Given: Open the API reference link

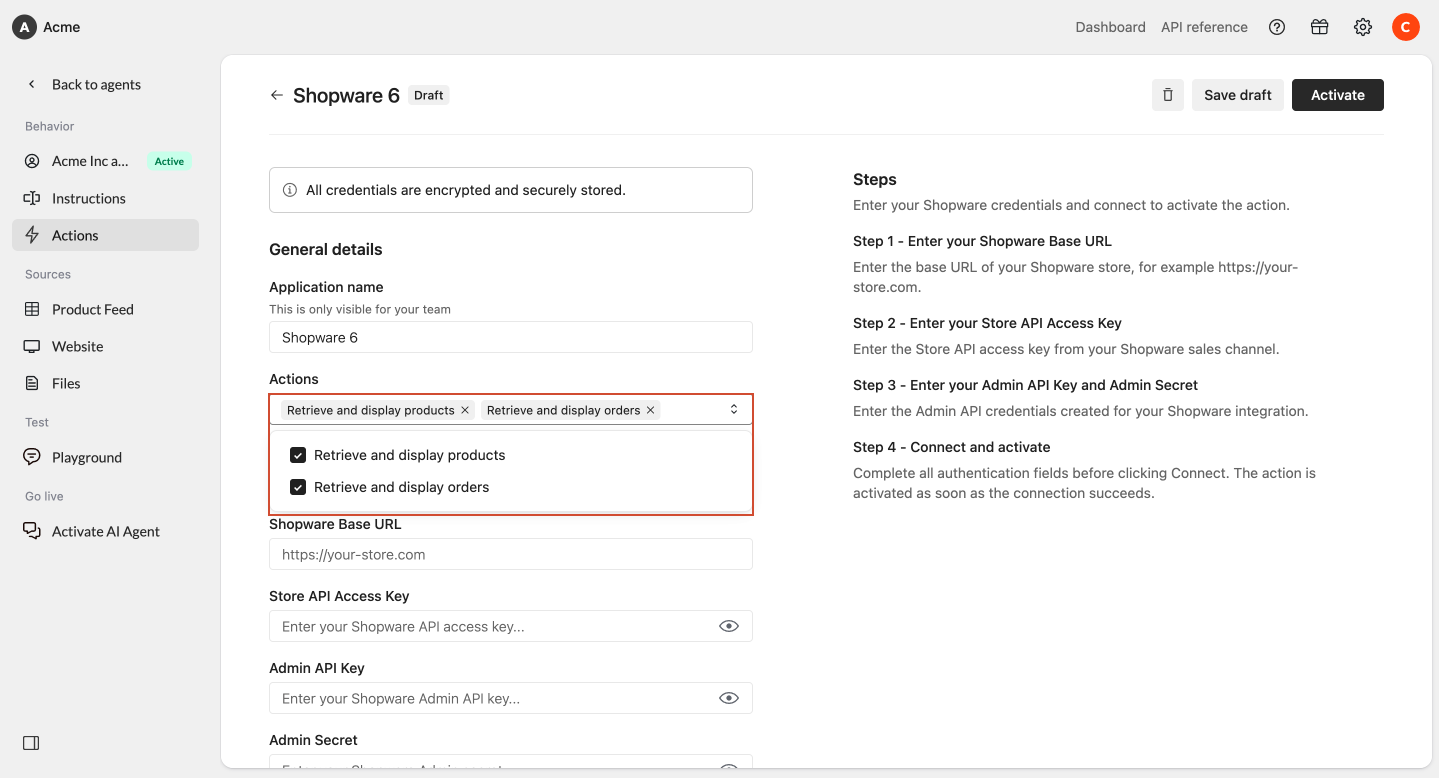Looking at the screenshot, I should pos(1204,27).
